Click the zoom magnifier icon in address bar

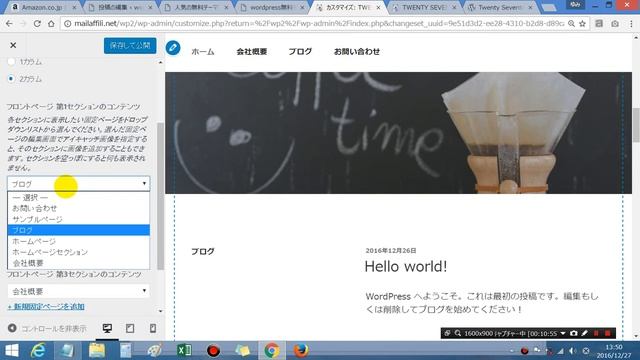[571, 24]
